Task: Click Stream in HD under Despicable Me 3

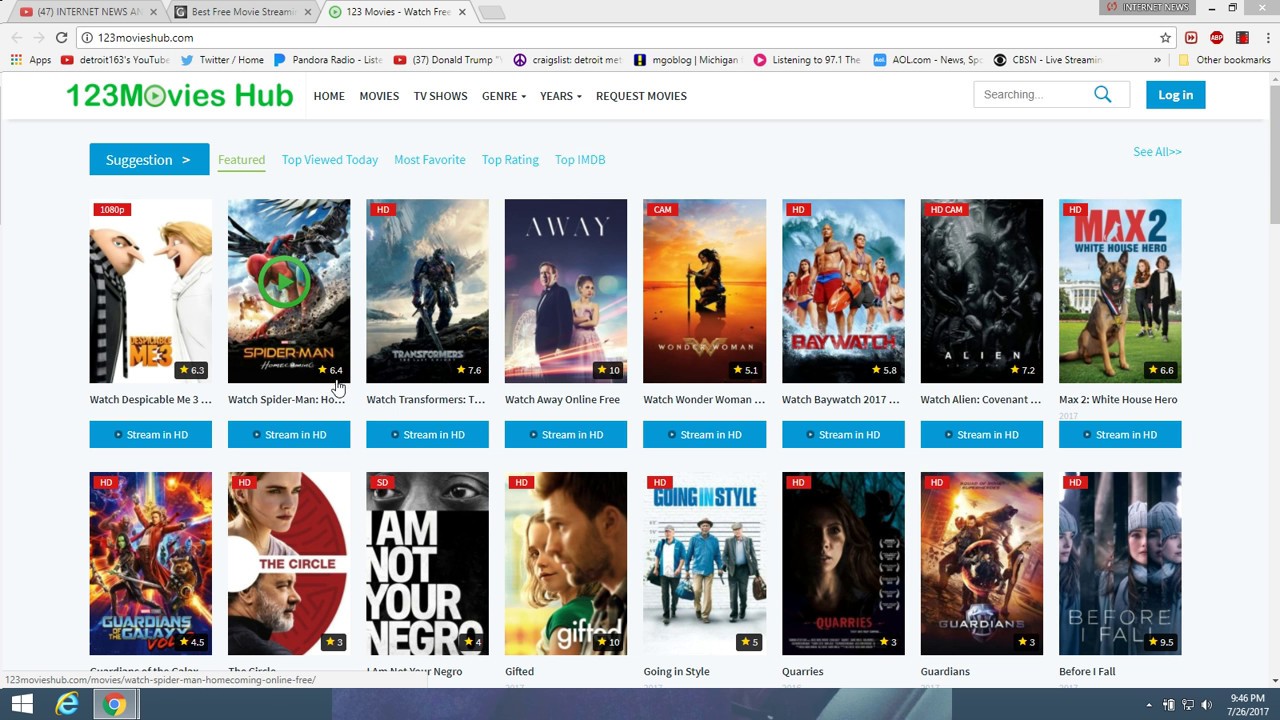Action: tap(150, 434)
